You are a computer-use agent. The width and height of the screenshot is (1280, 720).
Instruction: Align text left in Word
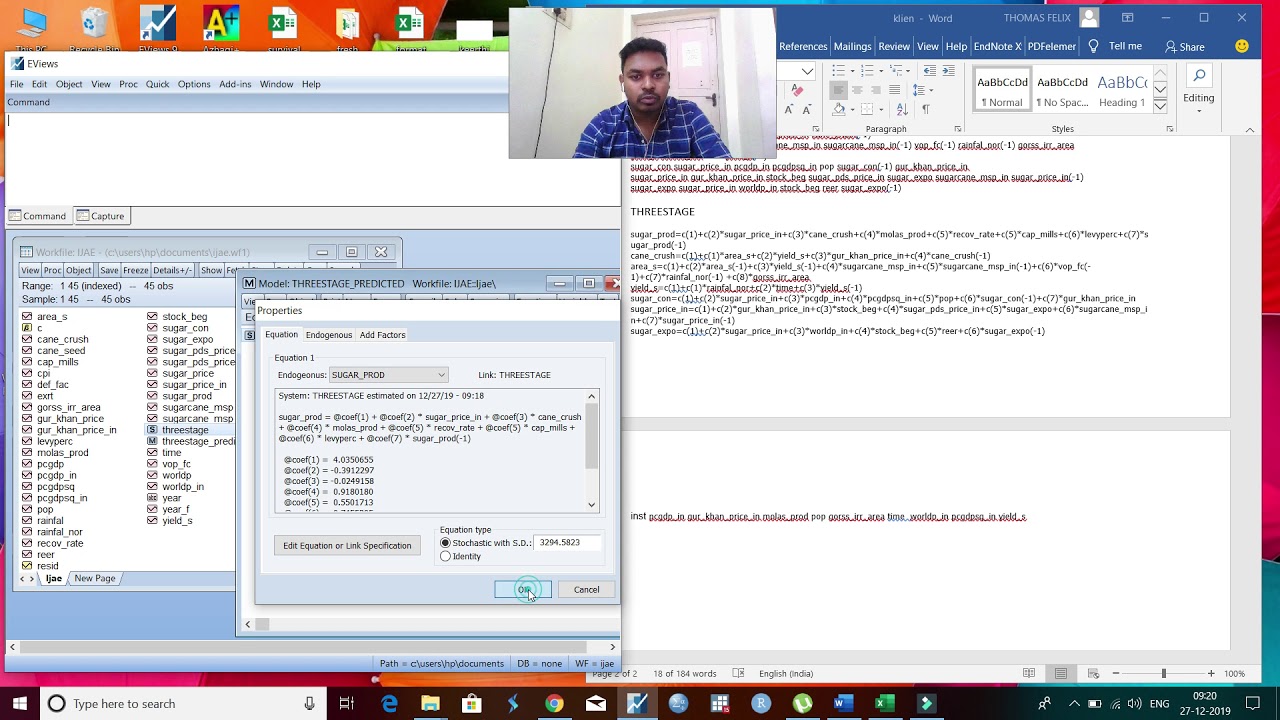[838, 90]
